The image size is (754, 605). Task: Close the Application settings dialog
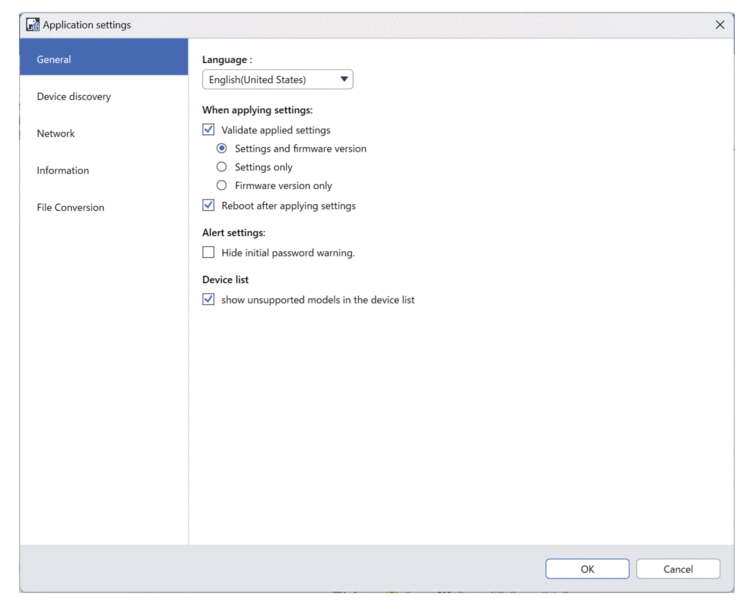pyautogui.click(x=720, y=24)
